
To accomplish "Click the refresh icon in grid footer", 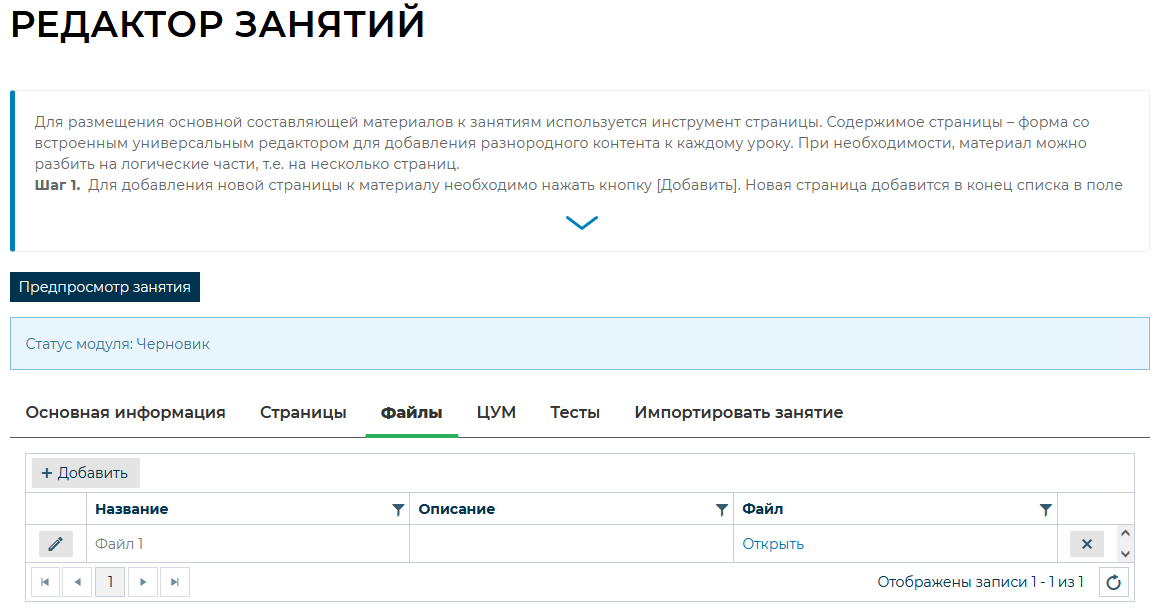I will [x=1114, y=582].
